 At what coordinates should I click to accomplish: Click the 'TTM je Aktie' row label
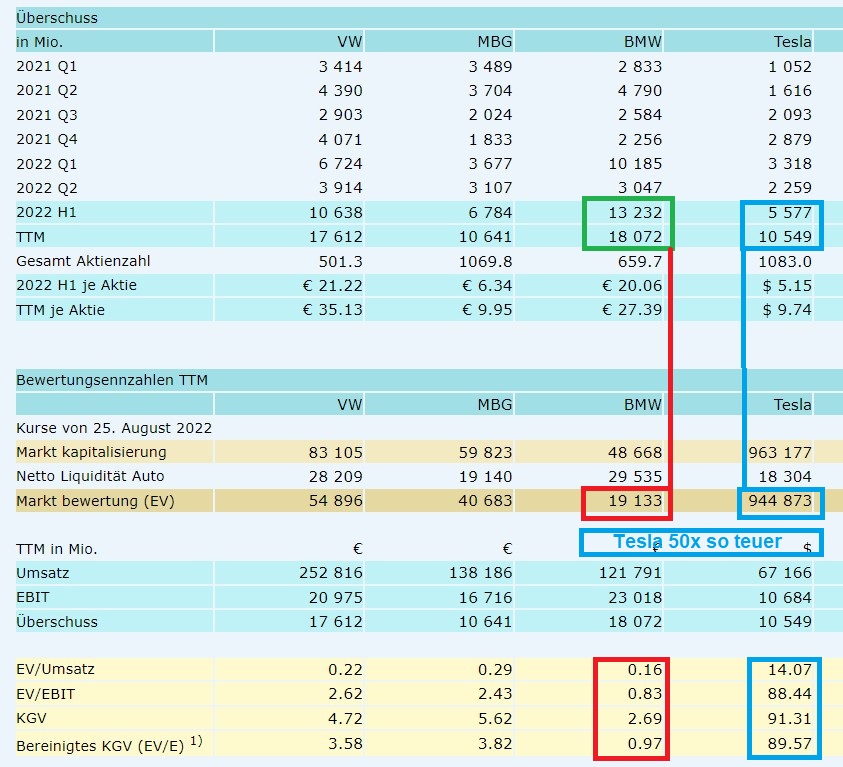(x=60, y=310)
